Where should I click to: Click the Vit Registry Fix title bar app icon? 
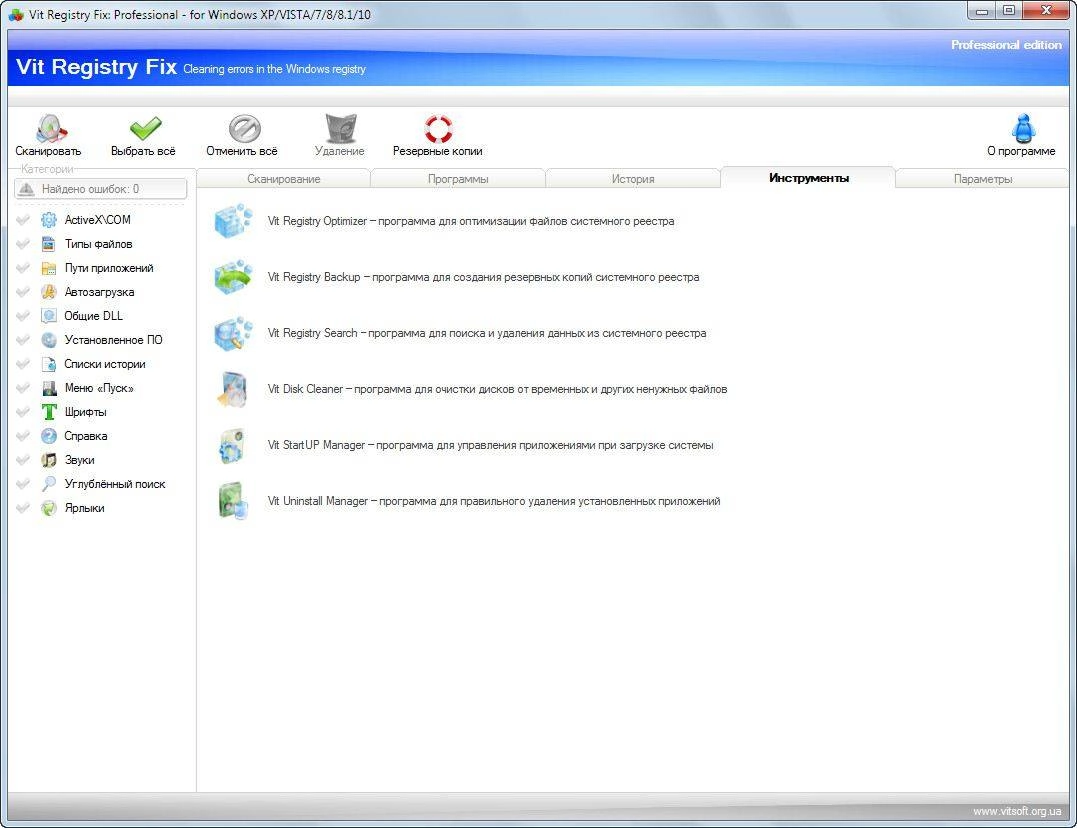point(16,14)
